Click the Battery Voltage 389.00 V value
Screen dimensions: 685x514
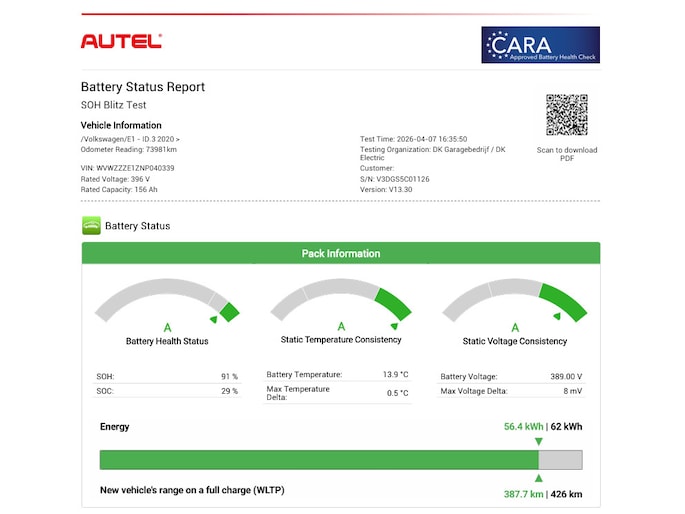(x=567, y=377)
